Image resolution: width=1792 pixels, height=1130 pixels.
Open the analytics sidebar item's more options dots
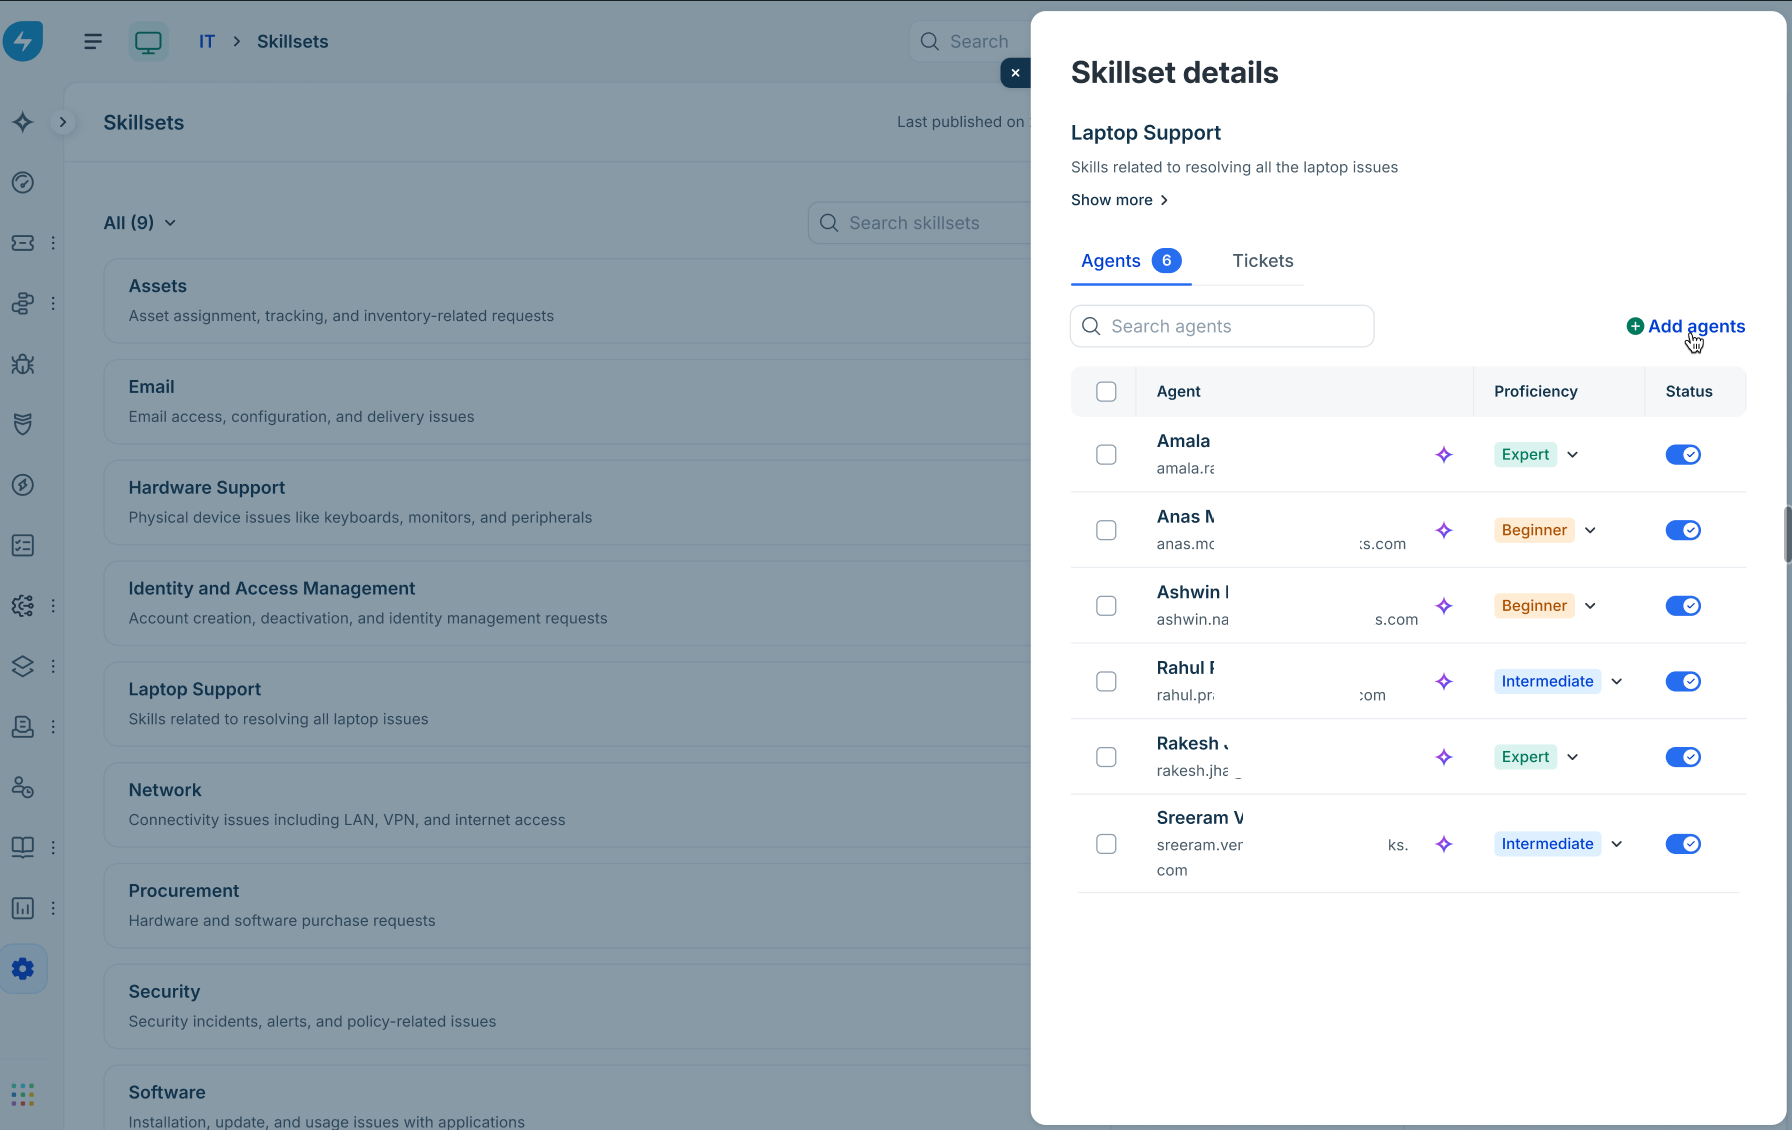53,908
